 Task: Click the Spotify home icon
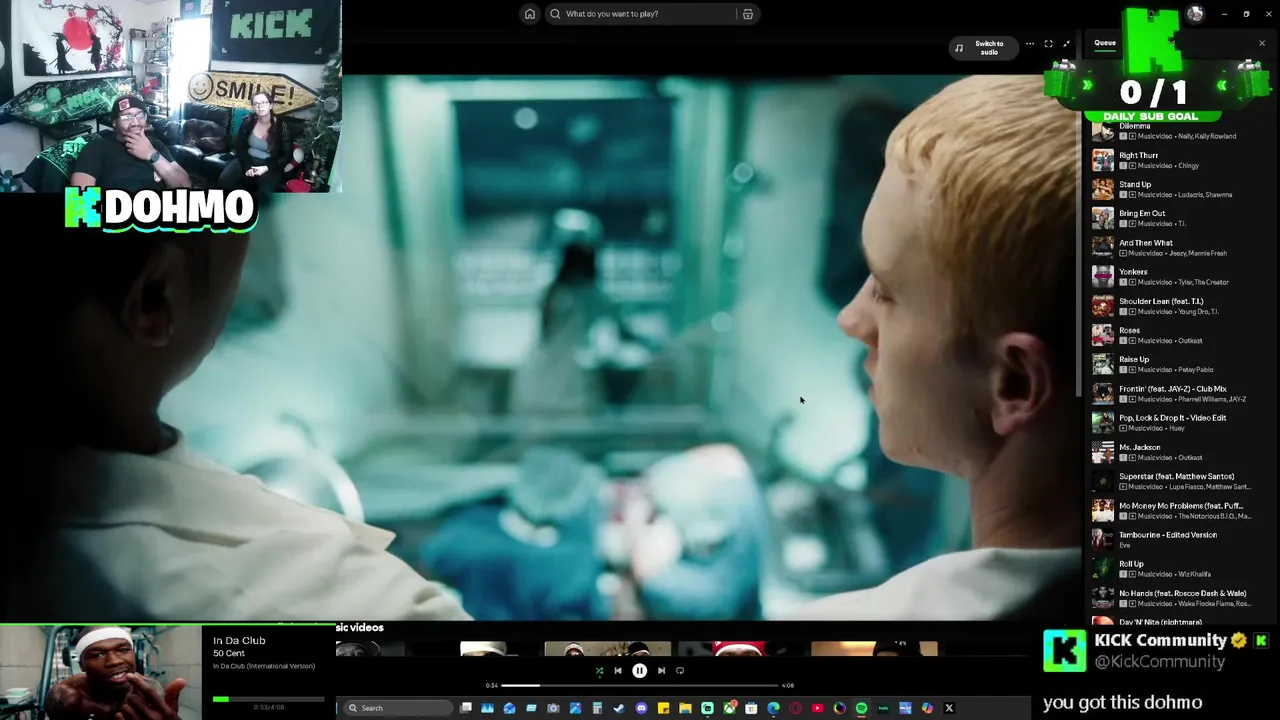pos(530,14)
